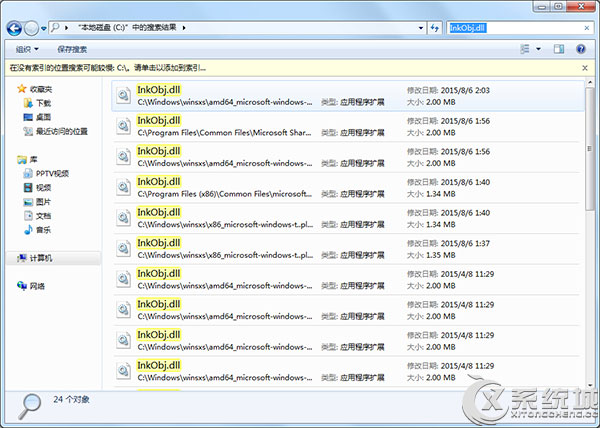Open the recent locations dropdown arrow
600x428 pixels.
tap(43, 28)
